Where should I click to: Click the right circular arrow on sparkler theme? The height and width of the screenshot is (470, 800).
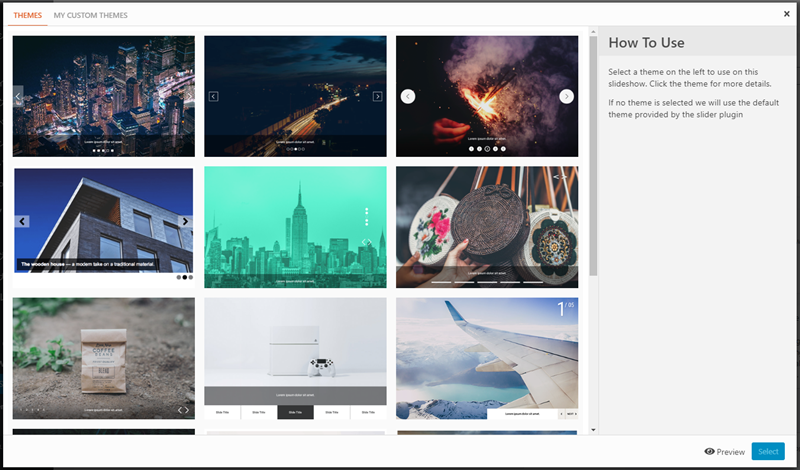566,96
